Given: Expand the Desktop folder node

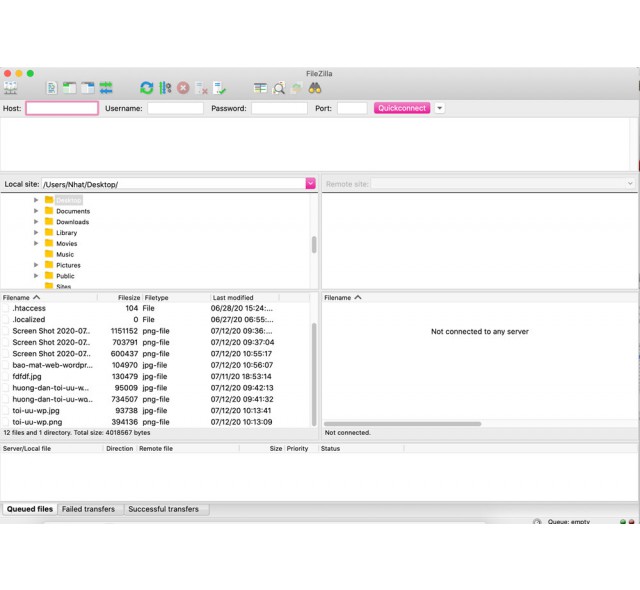Looking at the screenshot, I should (x=36, y=200).
